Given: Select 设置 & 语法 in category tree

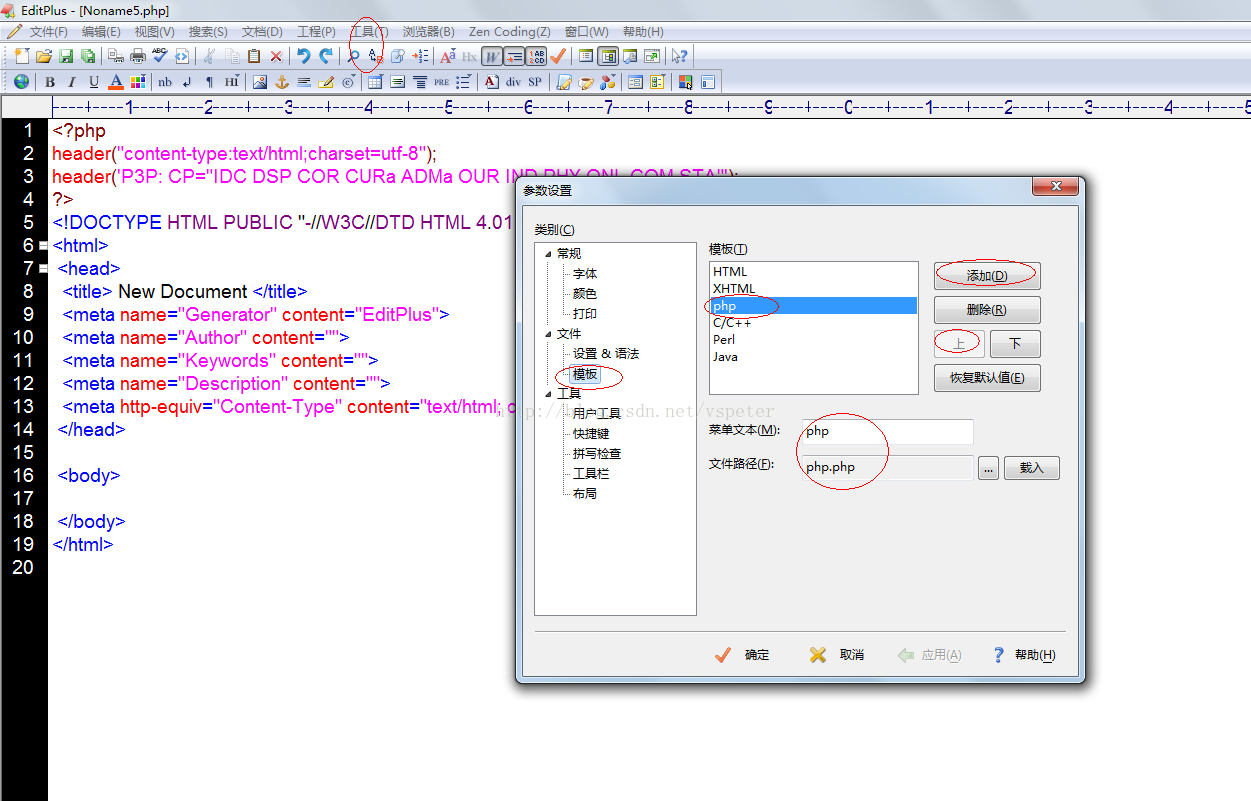Looking at the screenshot, I should [x=605, y=354].
